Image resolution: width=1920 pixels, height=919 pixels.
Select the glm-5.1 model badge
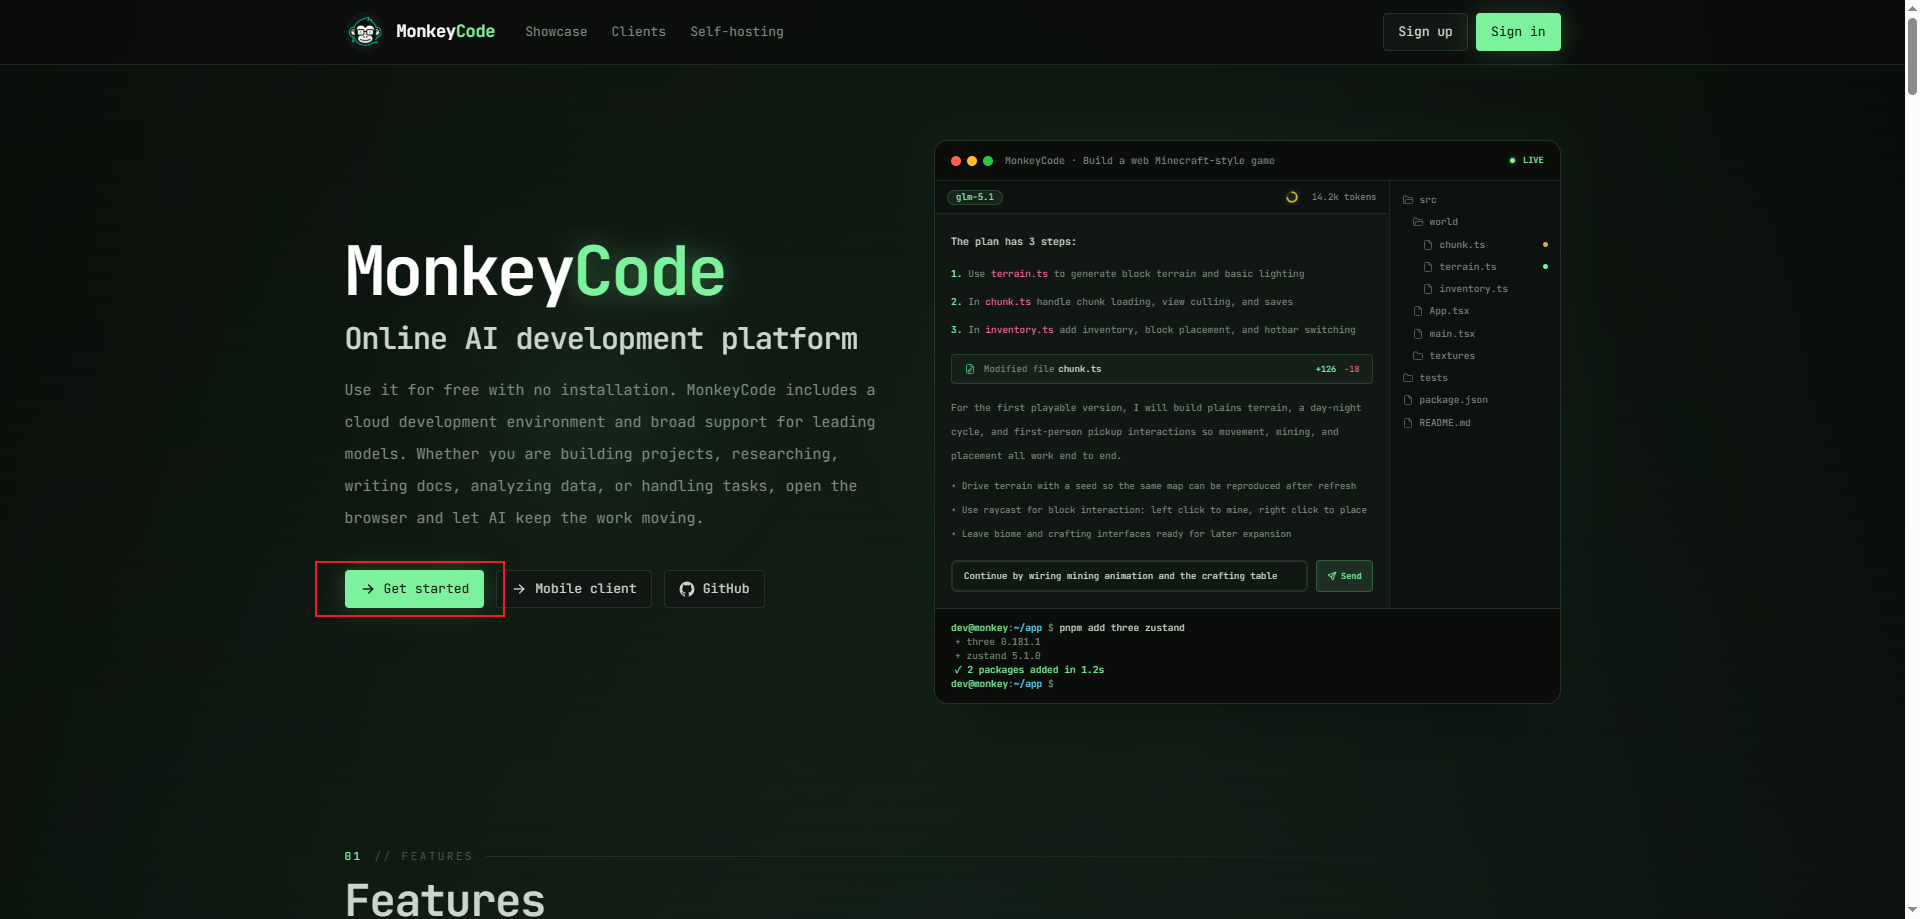point(975,197)
